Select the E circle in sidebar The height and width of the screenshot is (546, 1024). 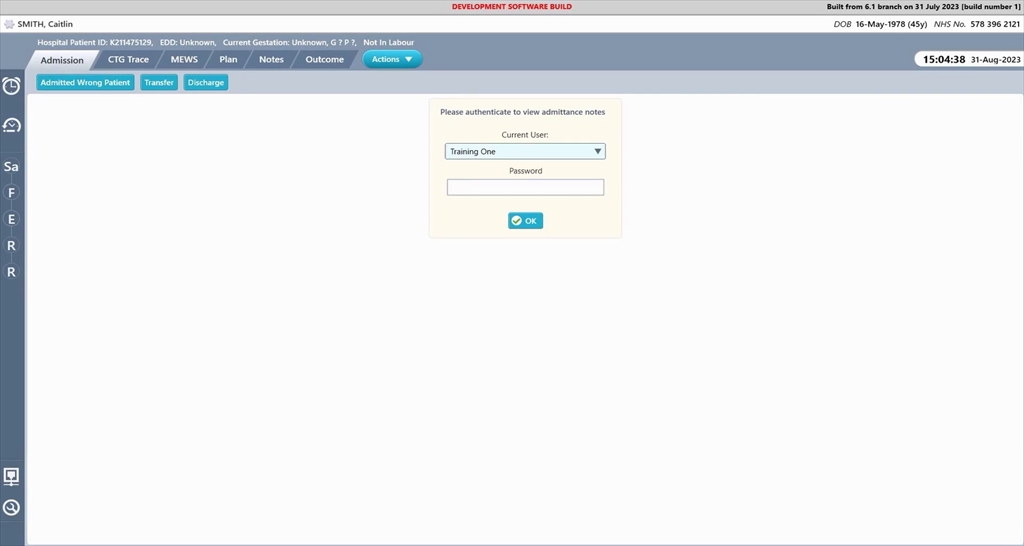tap(11, 219)
